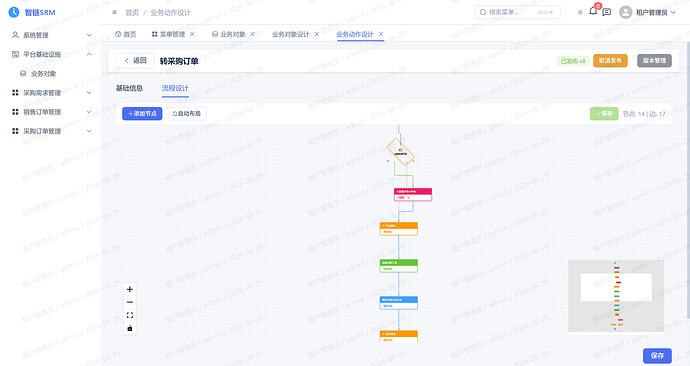Toggle canvas lock icon
690x366 pixels.
tap(130, 328)
